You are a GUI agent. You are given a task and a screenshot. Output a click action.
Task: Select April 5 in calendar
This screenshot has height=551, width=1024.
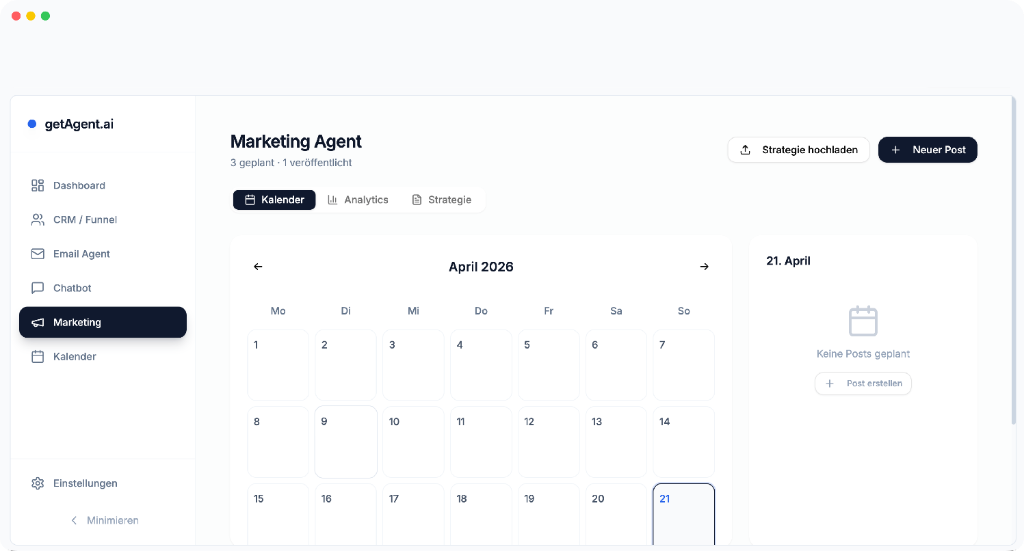pos(549,365)
